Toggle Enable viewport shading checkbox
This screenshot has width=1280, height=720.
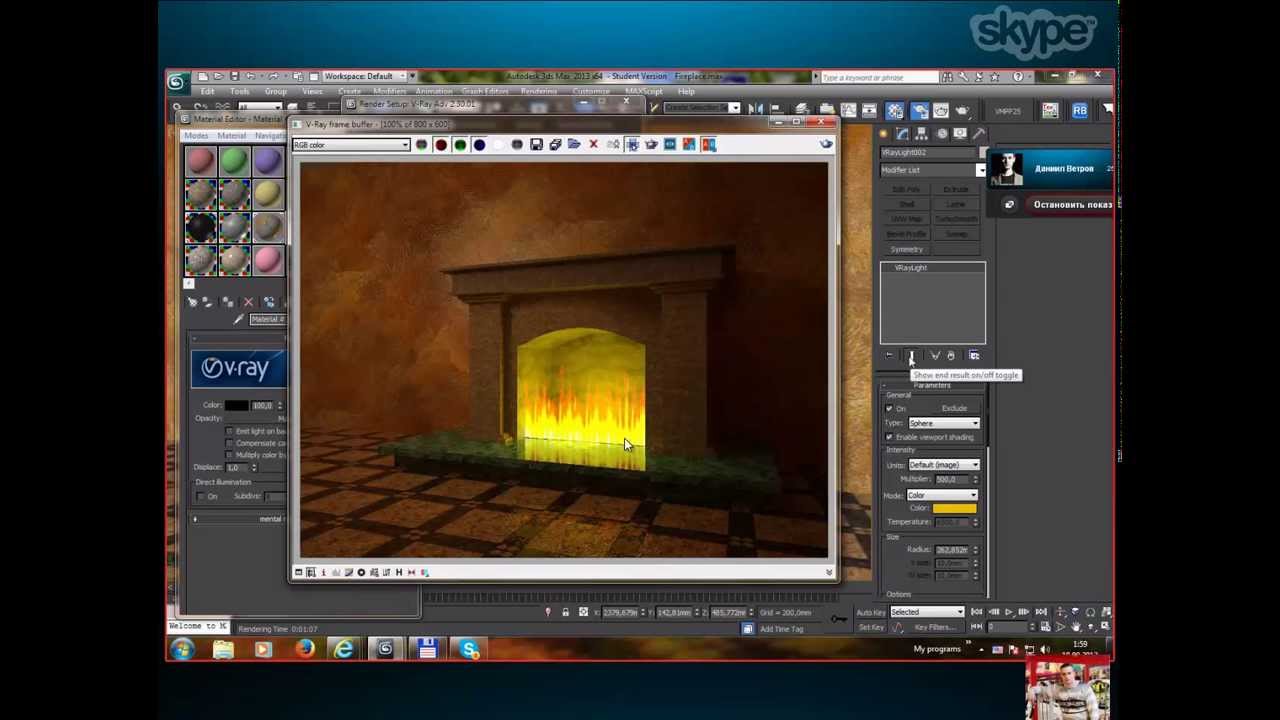click(889, 437)
